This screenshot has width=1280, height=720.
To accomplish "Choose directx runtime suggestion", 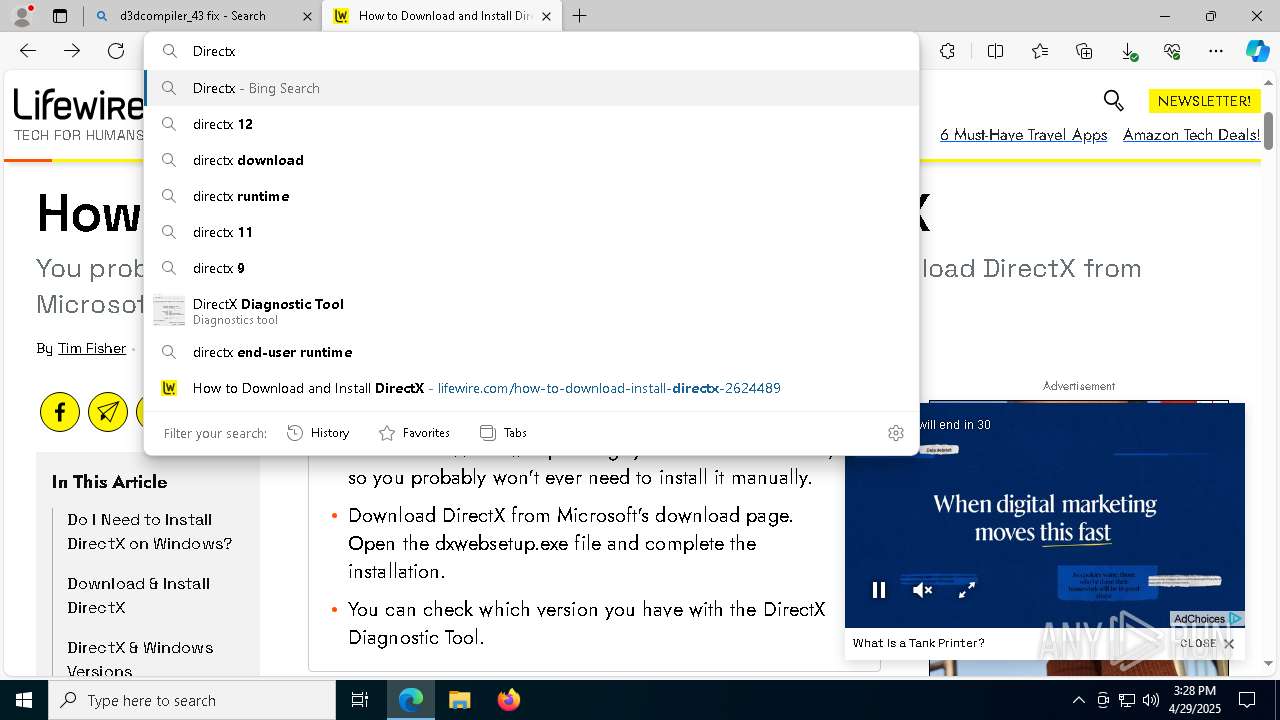I will 532,196.
